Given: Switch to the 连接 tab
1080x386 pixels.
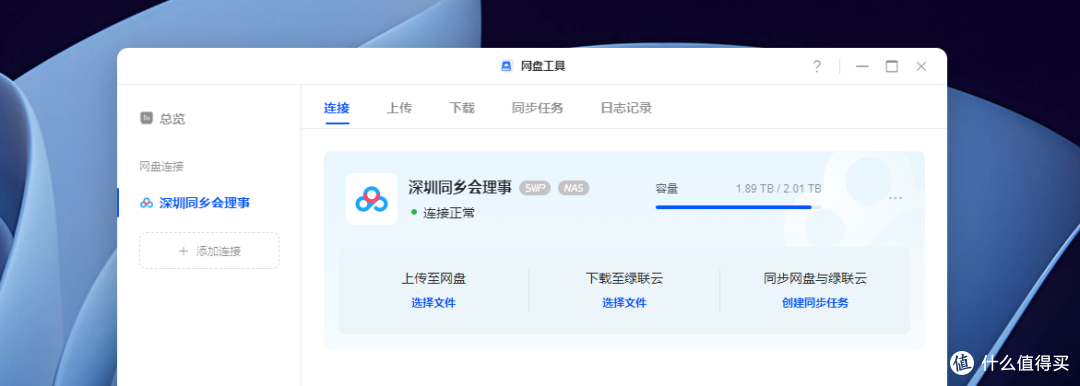Looking at the screenshot, I should click(337, 108).
